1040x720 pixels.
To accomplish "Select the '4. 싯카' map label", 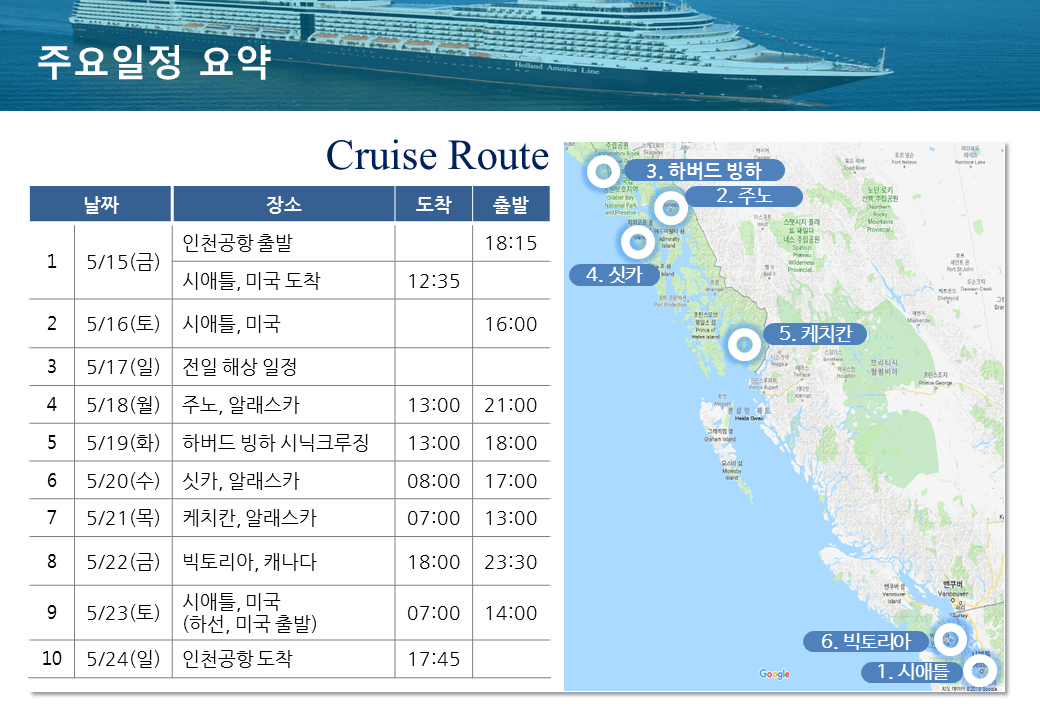I will click(x=614, y=274).
